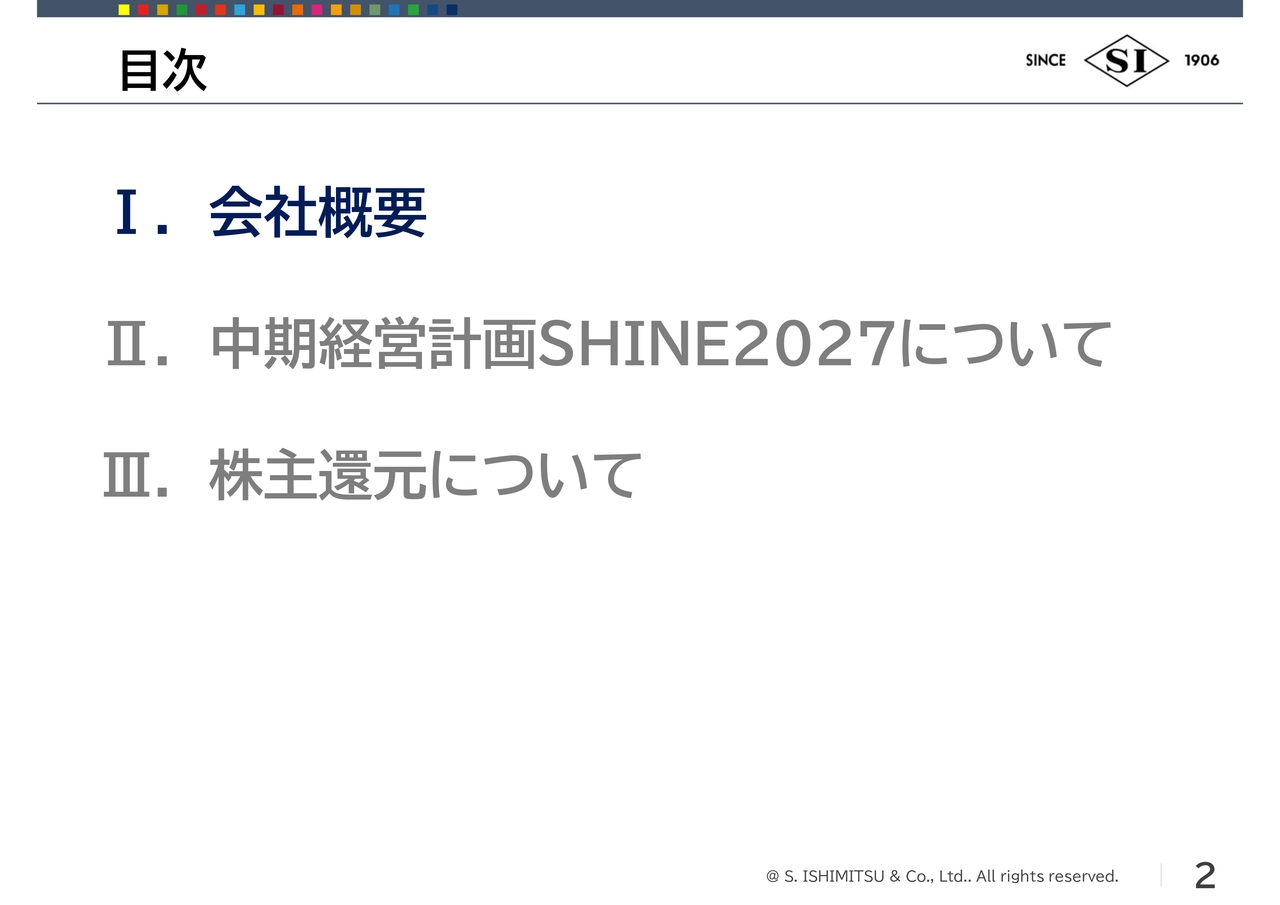The image size is (1280, 905).
Task: Switch to the 会社概要 agenda item
Action: tap(320, 212)
